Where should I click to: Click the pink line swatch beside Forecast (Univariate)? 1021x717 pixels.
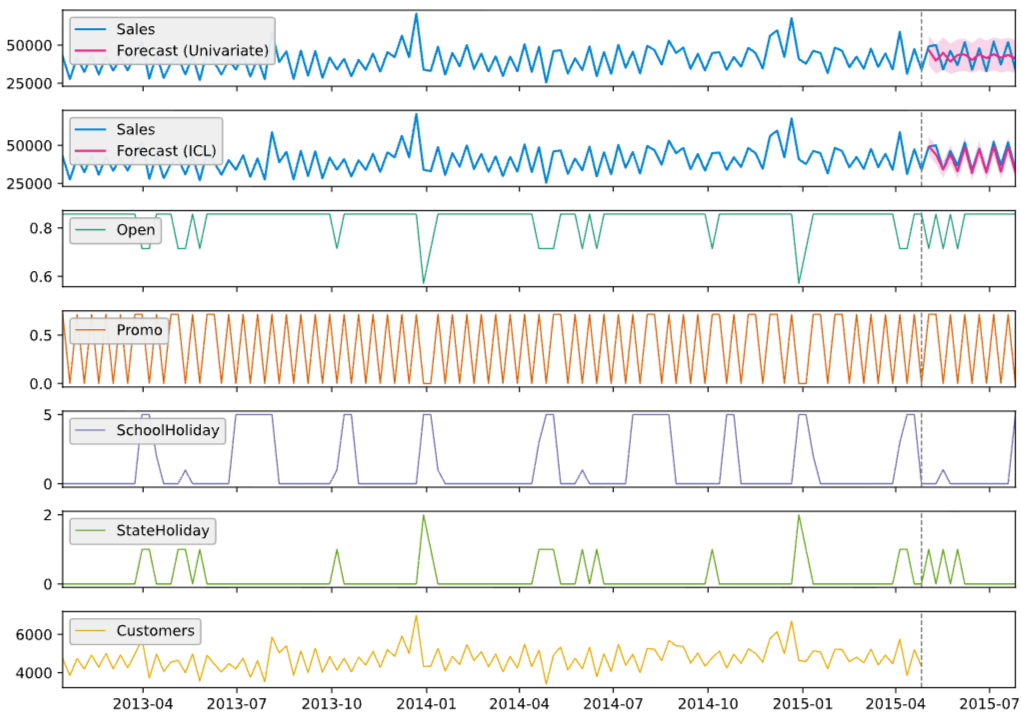pos(91,50)
